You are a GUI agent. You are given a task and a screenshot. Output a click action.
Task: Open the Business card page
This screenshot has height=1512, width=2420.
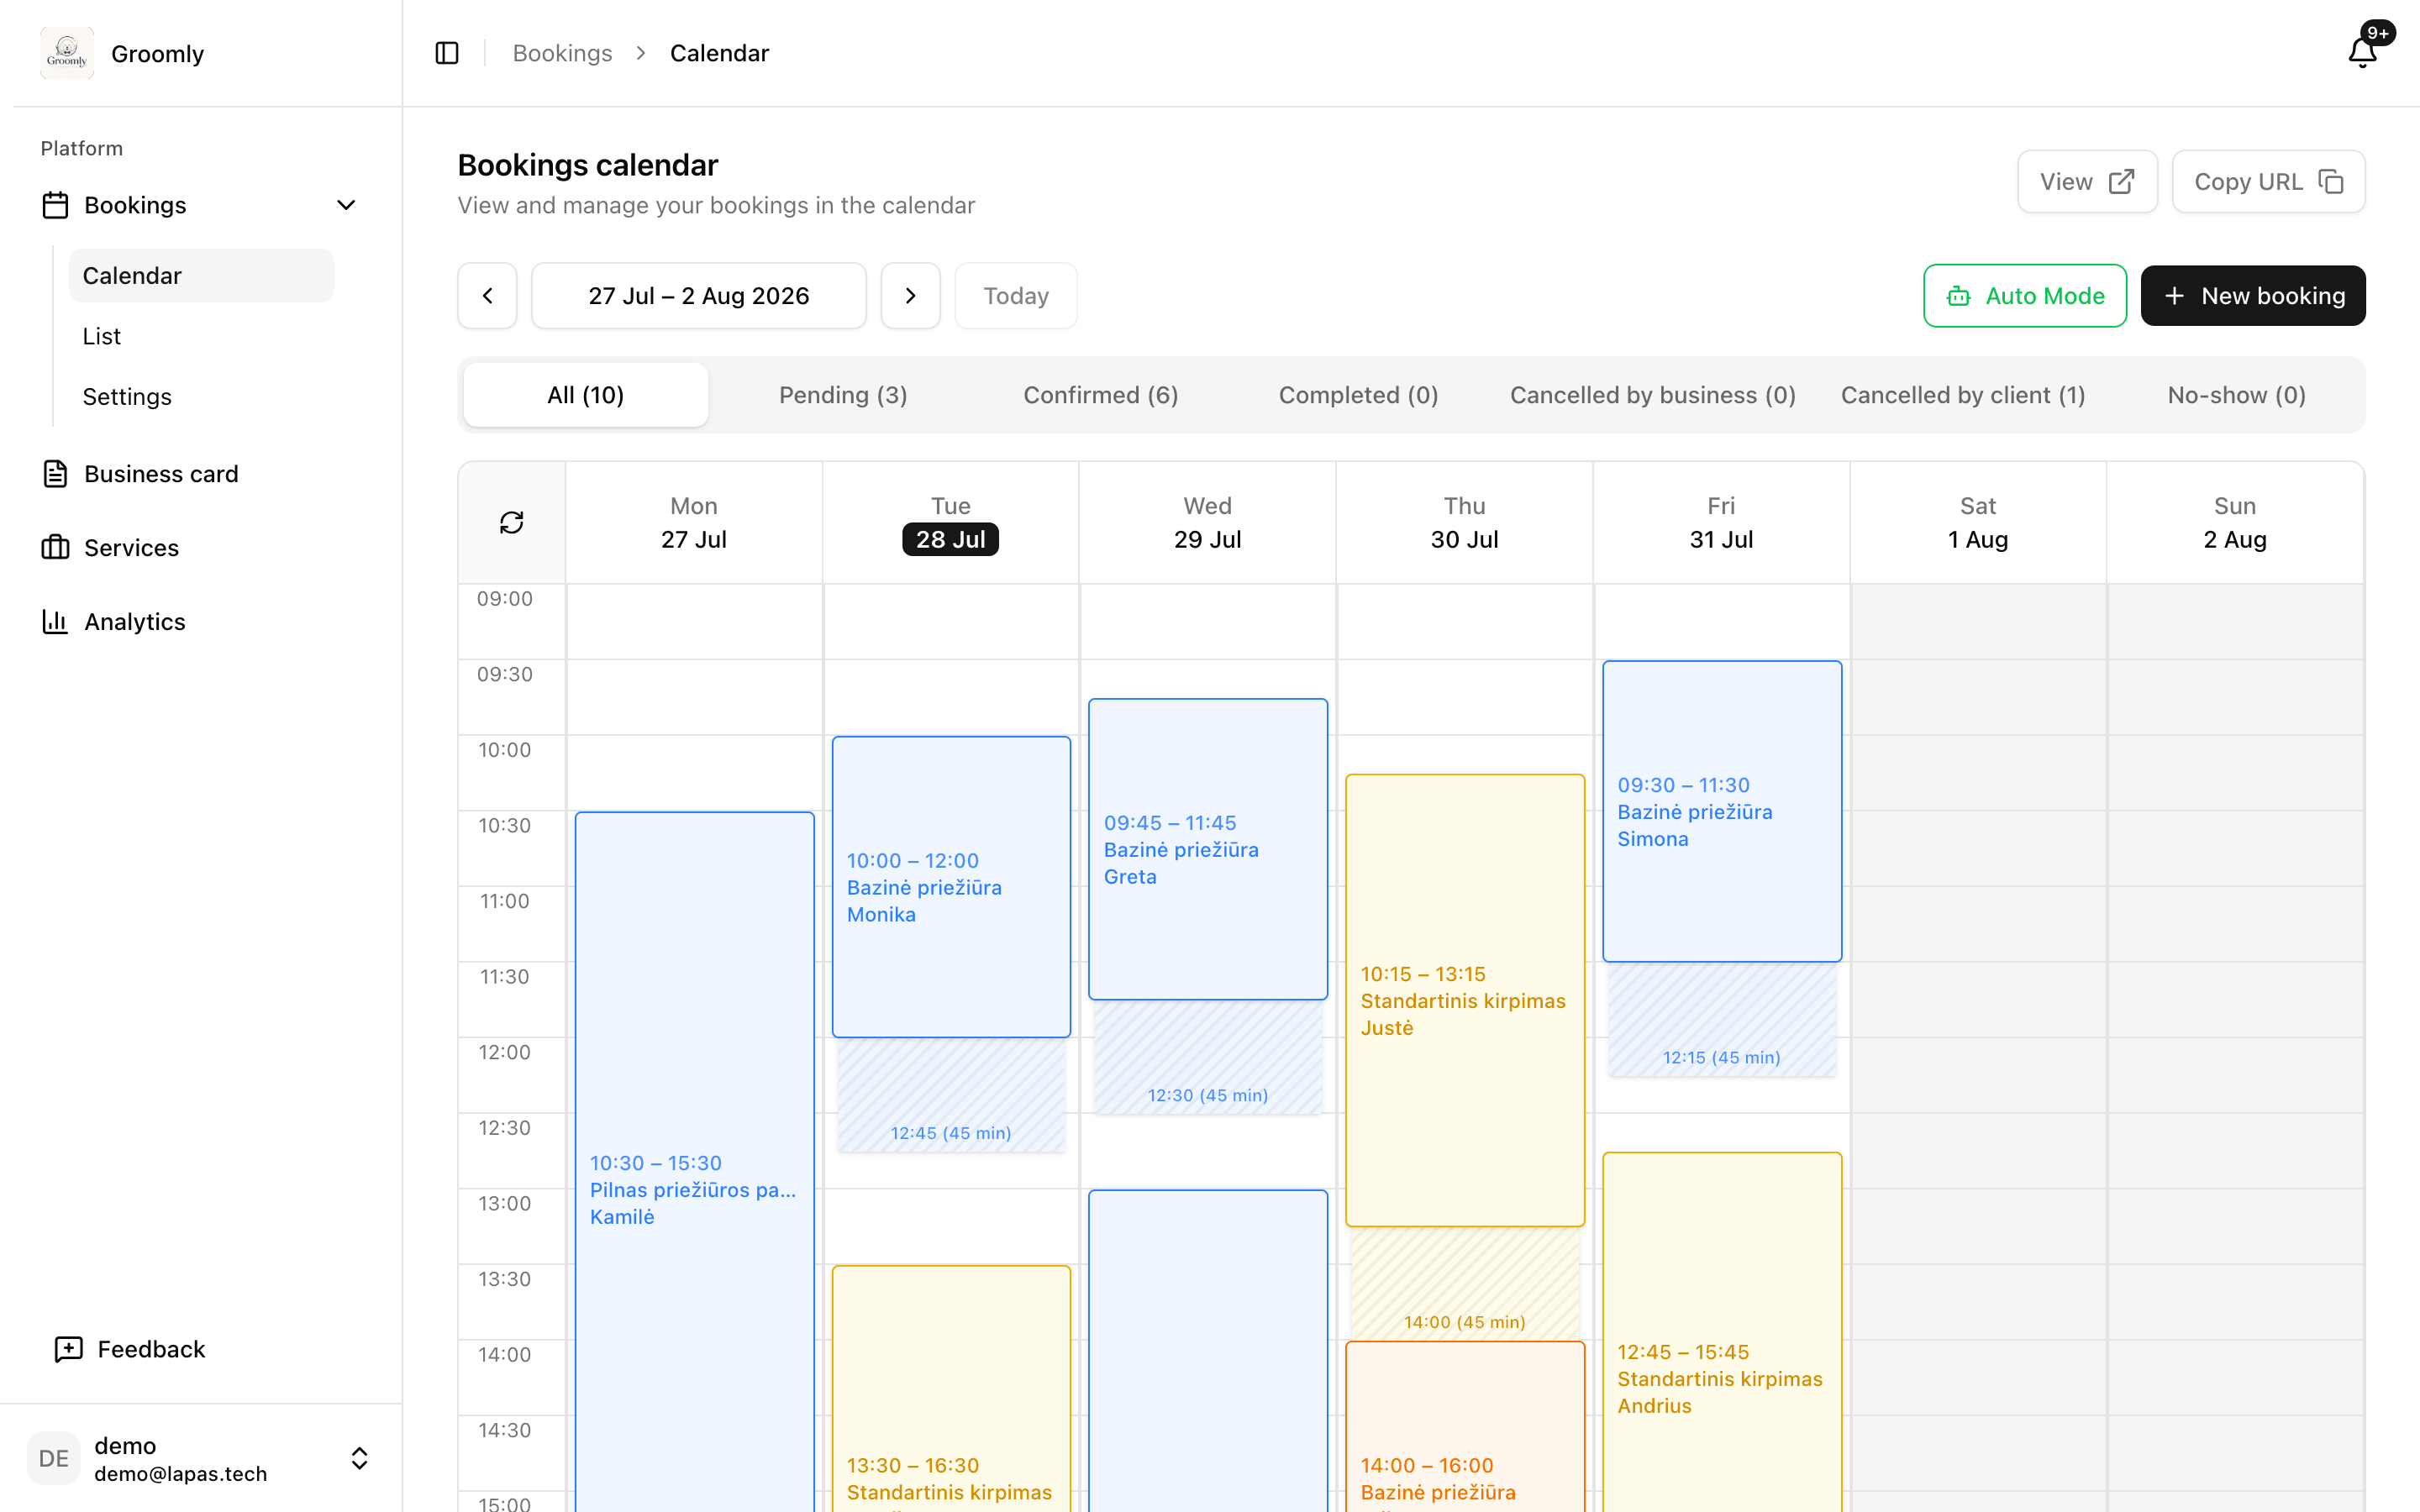coord(201,474)
